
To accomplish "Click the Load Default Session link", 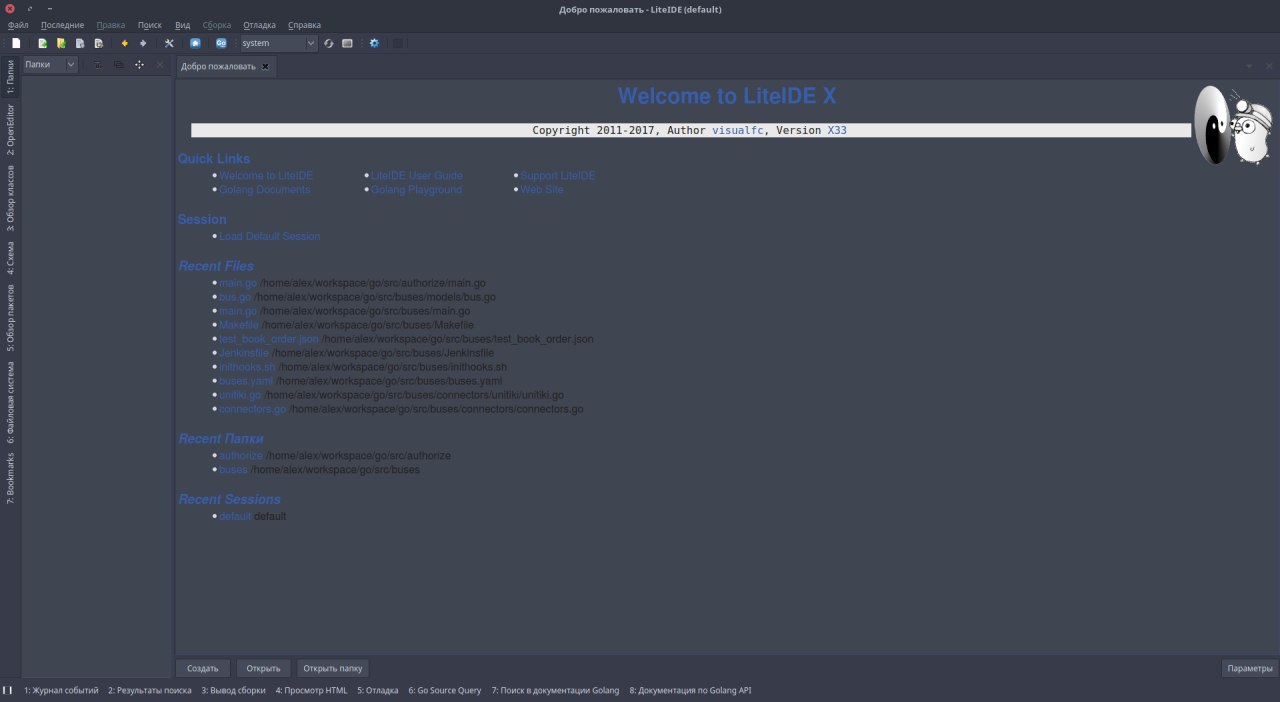I will click(270, 236).
